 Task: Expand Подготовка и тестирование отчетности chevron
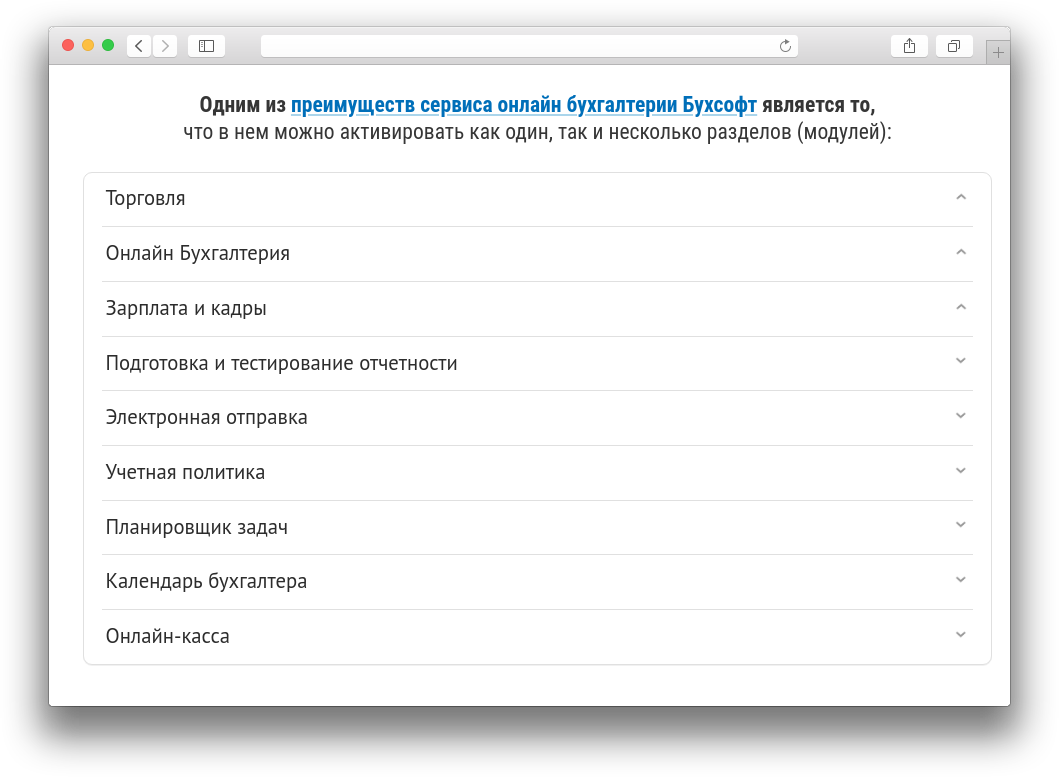(x=961, y=361)
